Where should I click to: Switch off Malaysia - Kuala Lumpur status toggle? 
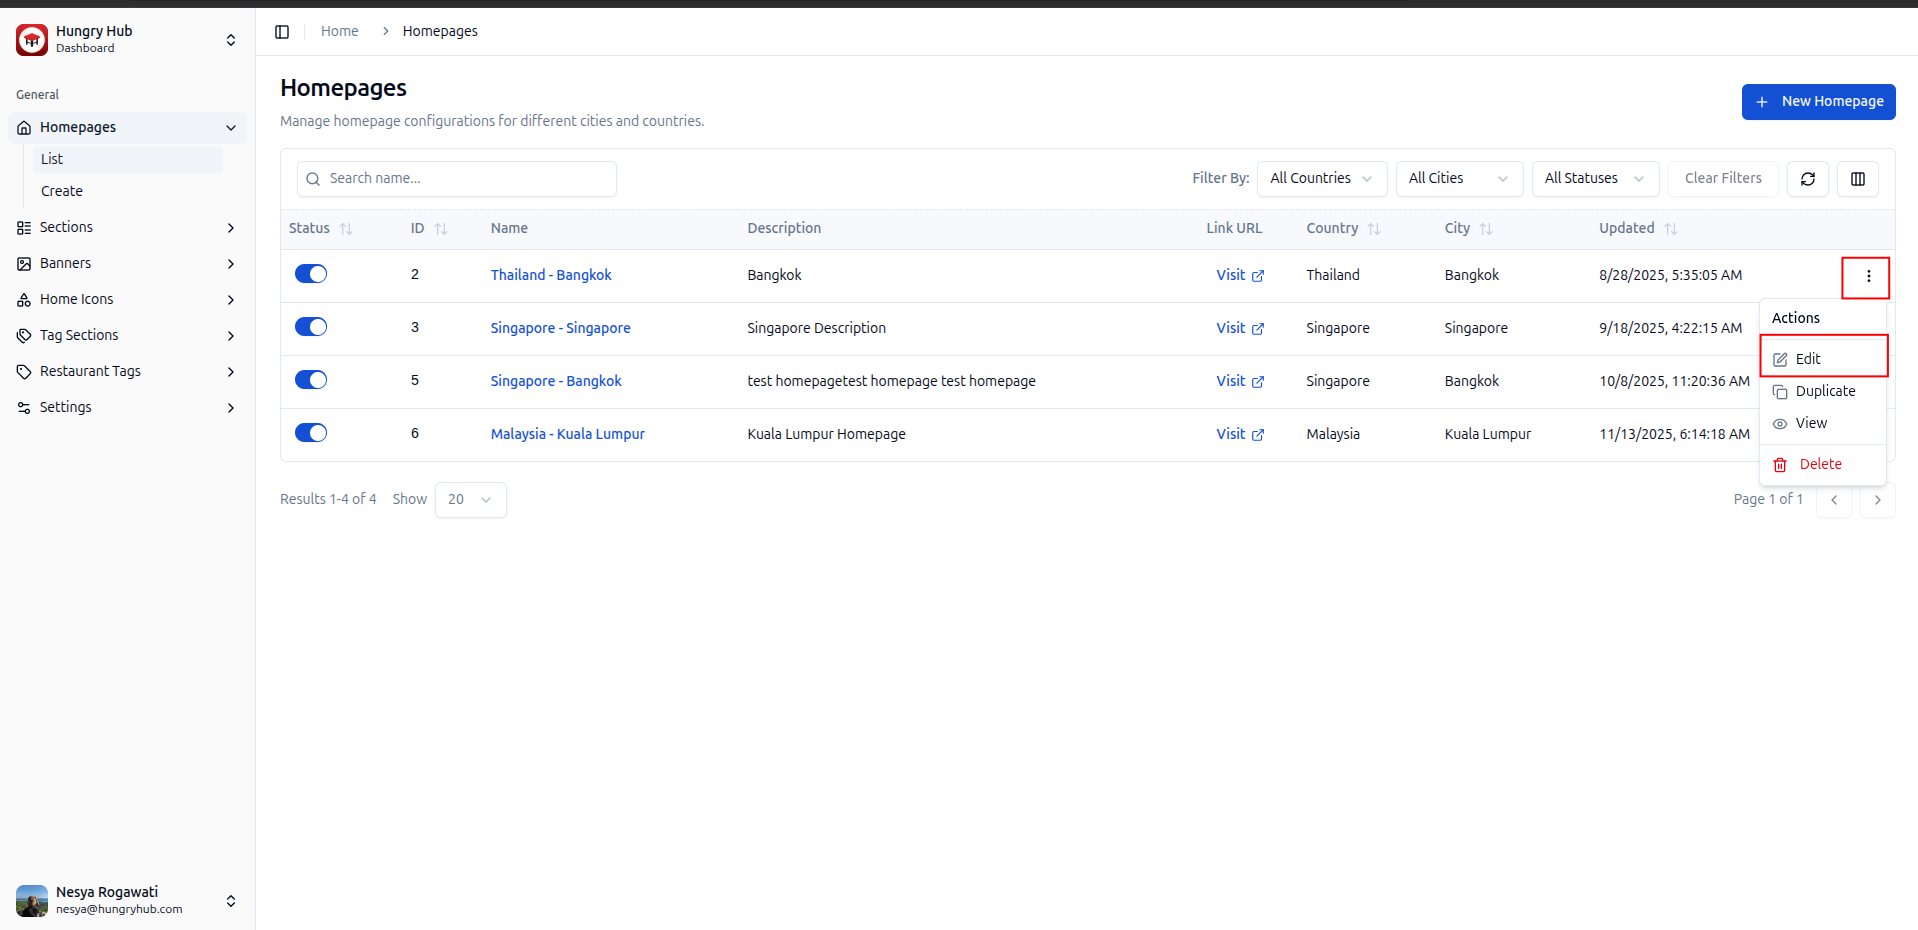311,433
